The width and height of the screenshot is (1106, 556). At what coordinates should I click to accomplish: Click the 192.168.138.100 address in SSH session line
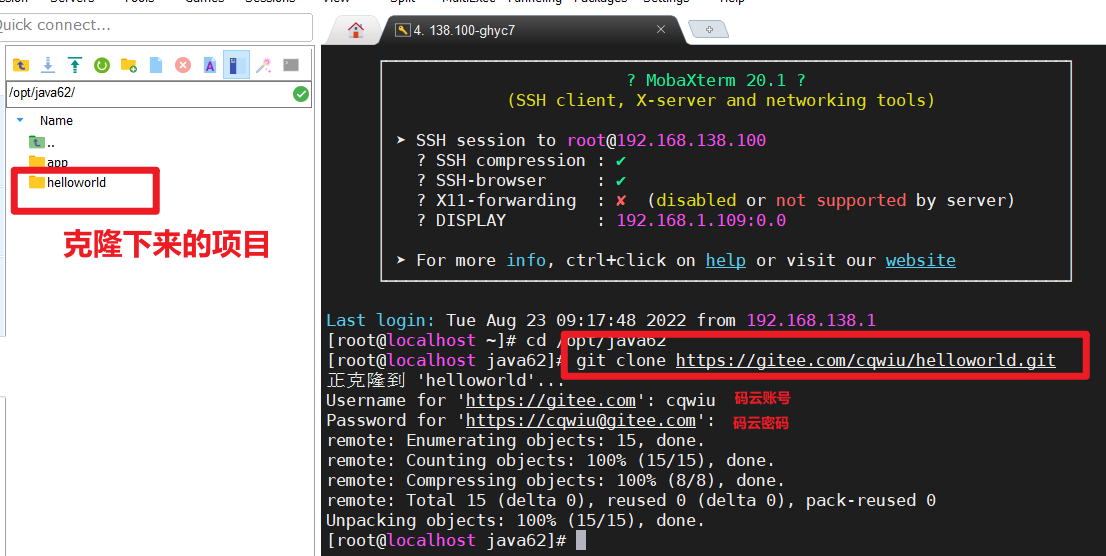click(x=691, y=140)
